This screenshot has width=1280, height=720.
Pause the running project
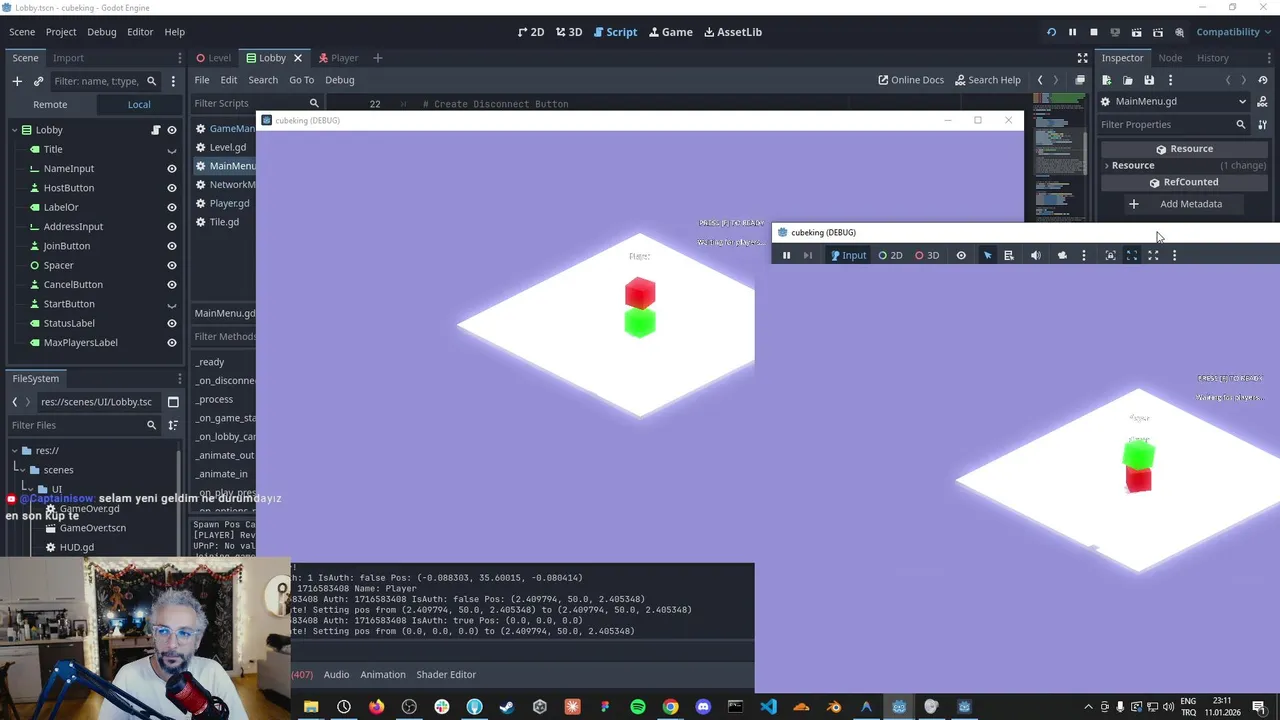(1072, 32)
